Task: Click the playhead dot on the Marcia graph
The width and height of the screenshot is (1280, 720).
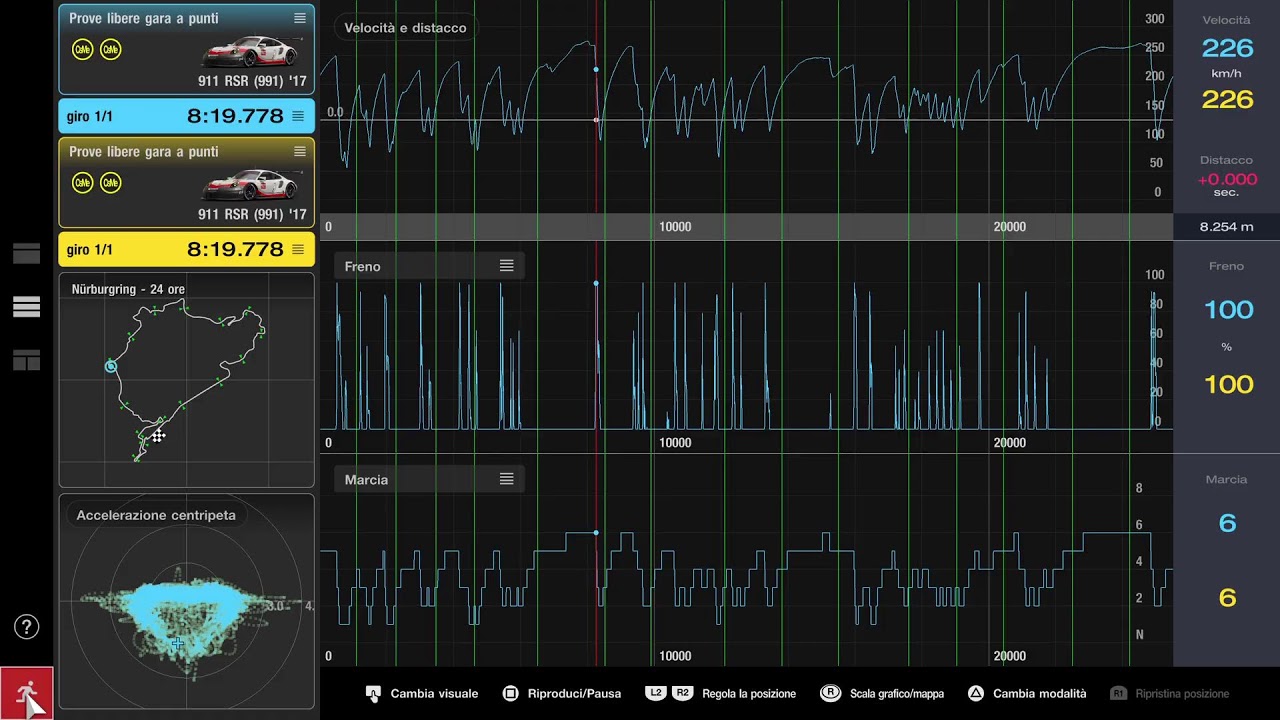Action: (x=596, y=532)
